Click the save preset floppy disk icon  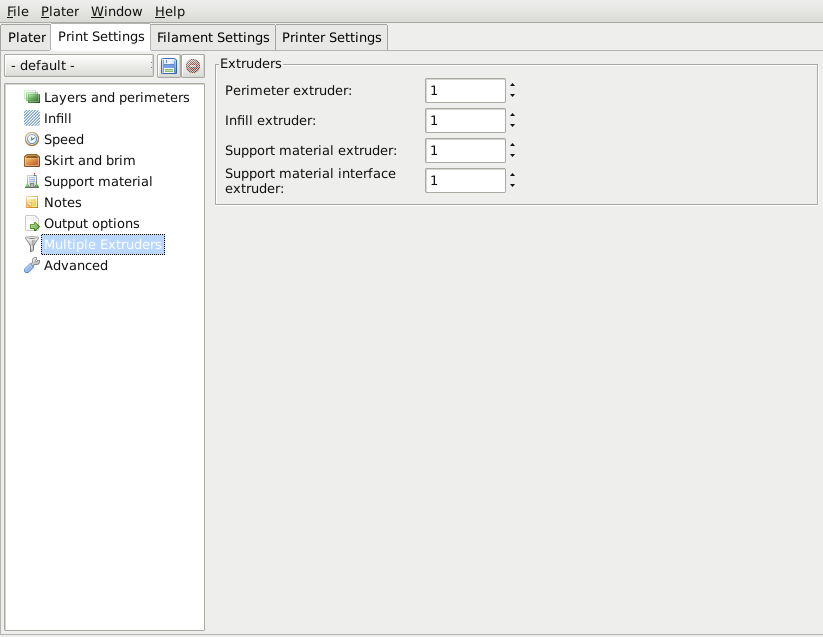tap(168, 66)
